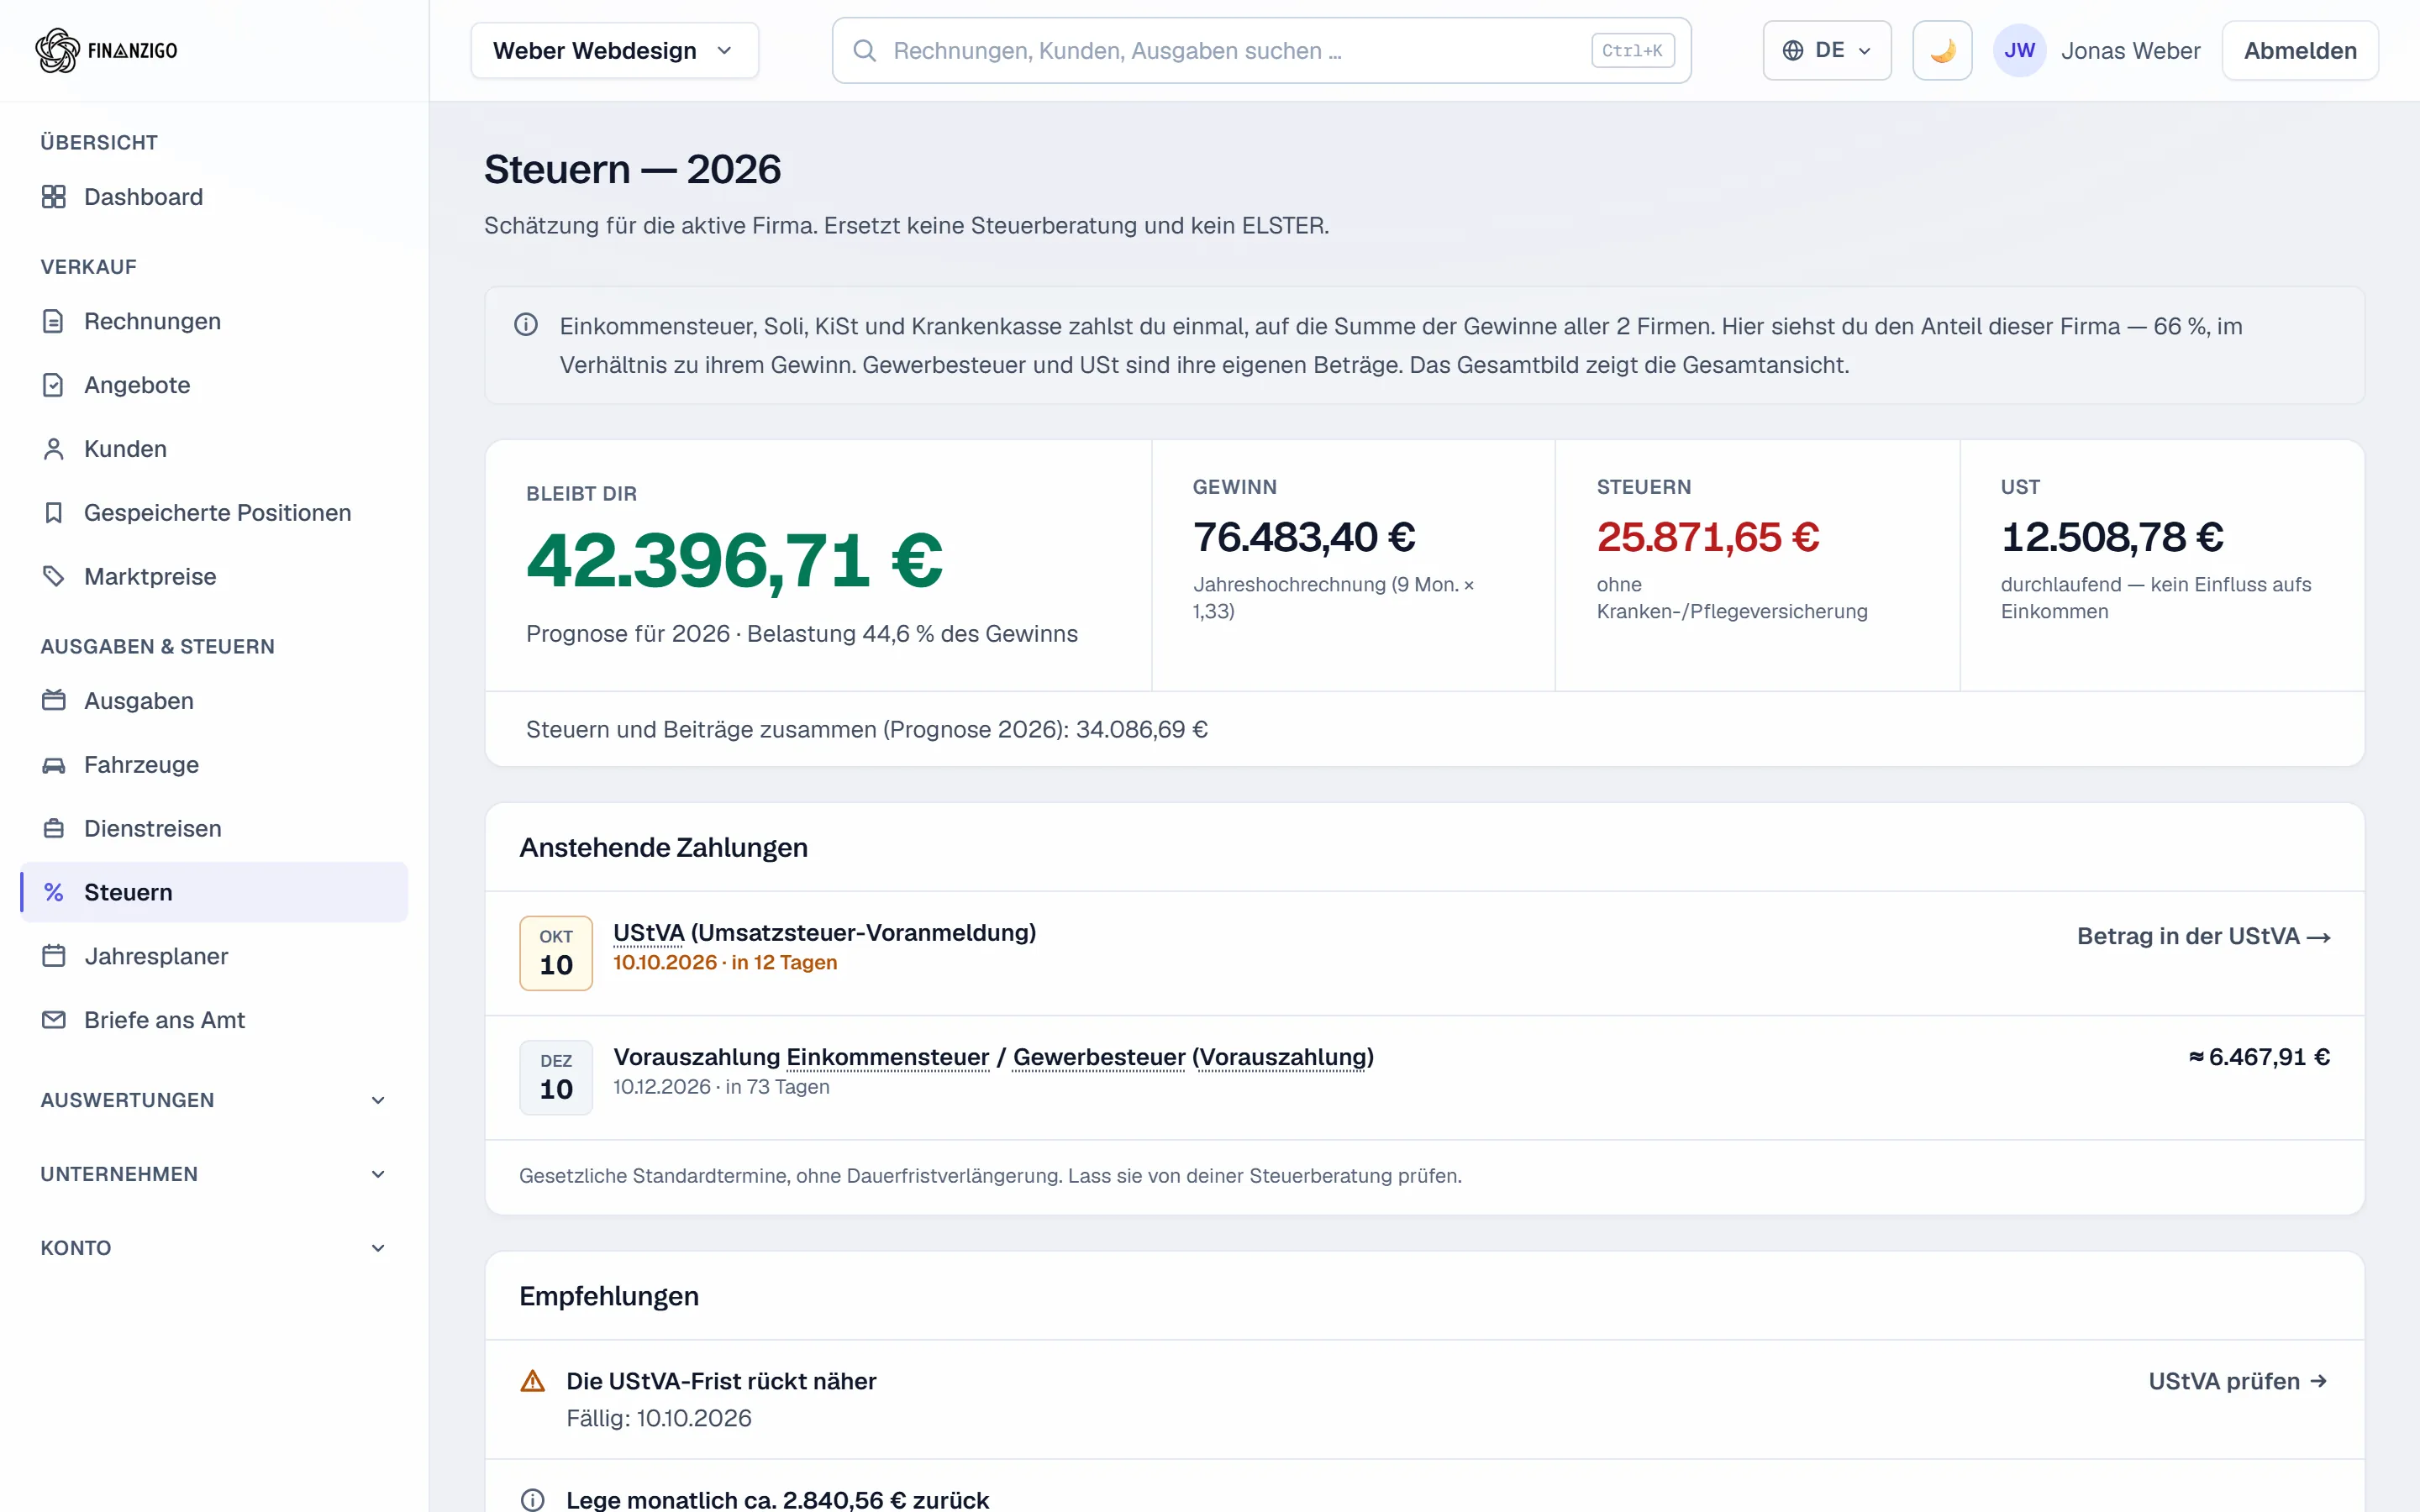The height and width of the screenshot is (1512, 2420).
Task: Click the Ctrl+K shortcut badge
Action: [1632, 51]
